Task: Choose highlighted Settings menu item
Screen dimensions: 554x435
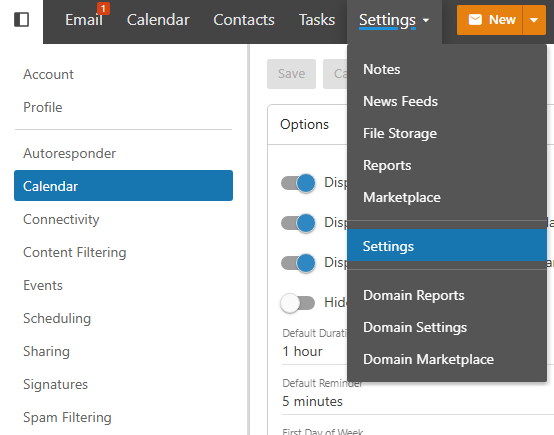Action: pyautogui.click(x=447, y=245)
